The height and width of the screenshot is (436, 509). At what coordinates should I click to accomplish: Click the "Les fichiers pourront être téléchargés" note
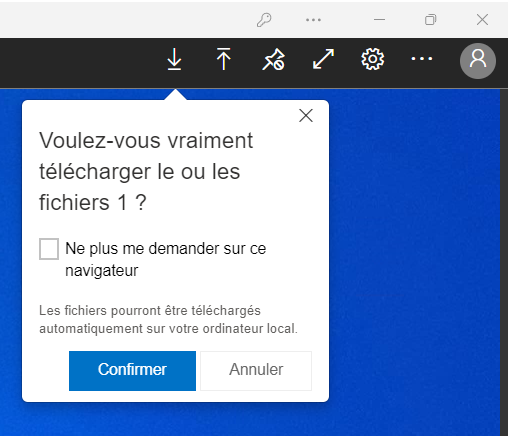tap(168, 319)
